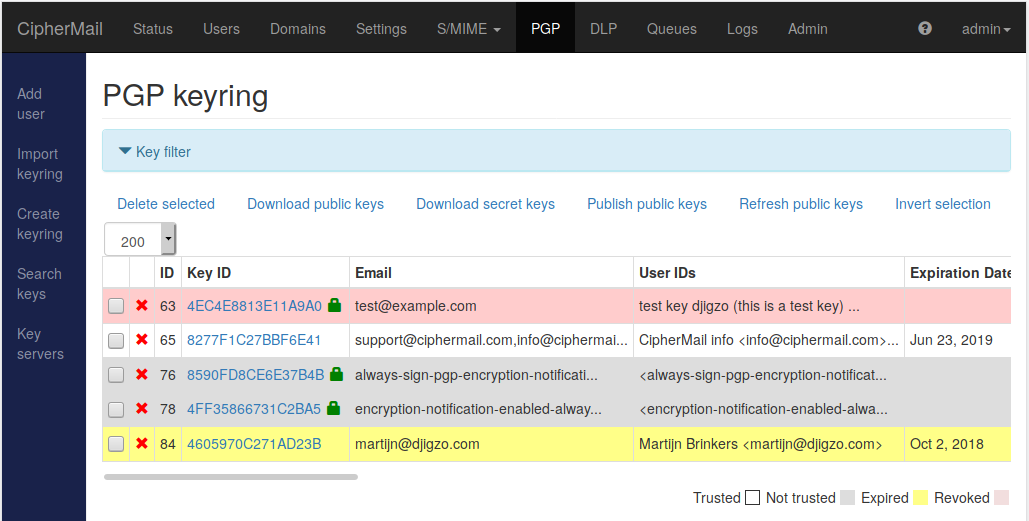
Task: Click red X icon for key 63
Action: [x=142, y=306]
